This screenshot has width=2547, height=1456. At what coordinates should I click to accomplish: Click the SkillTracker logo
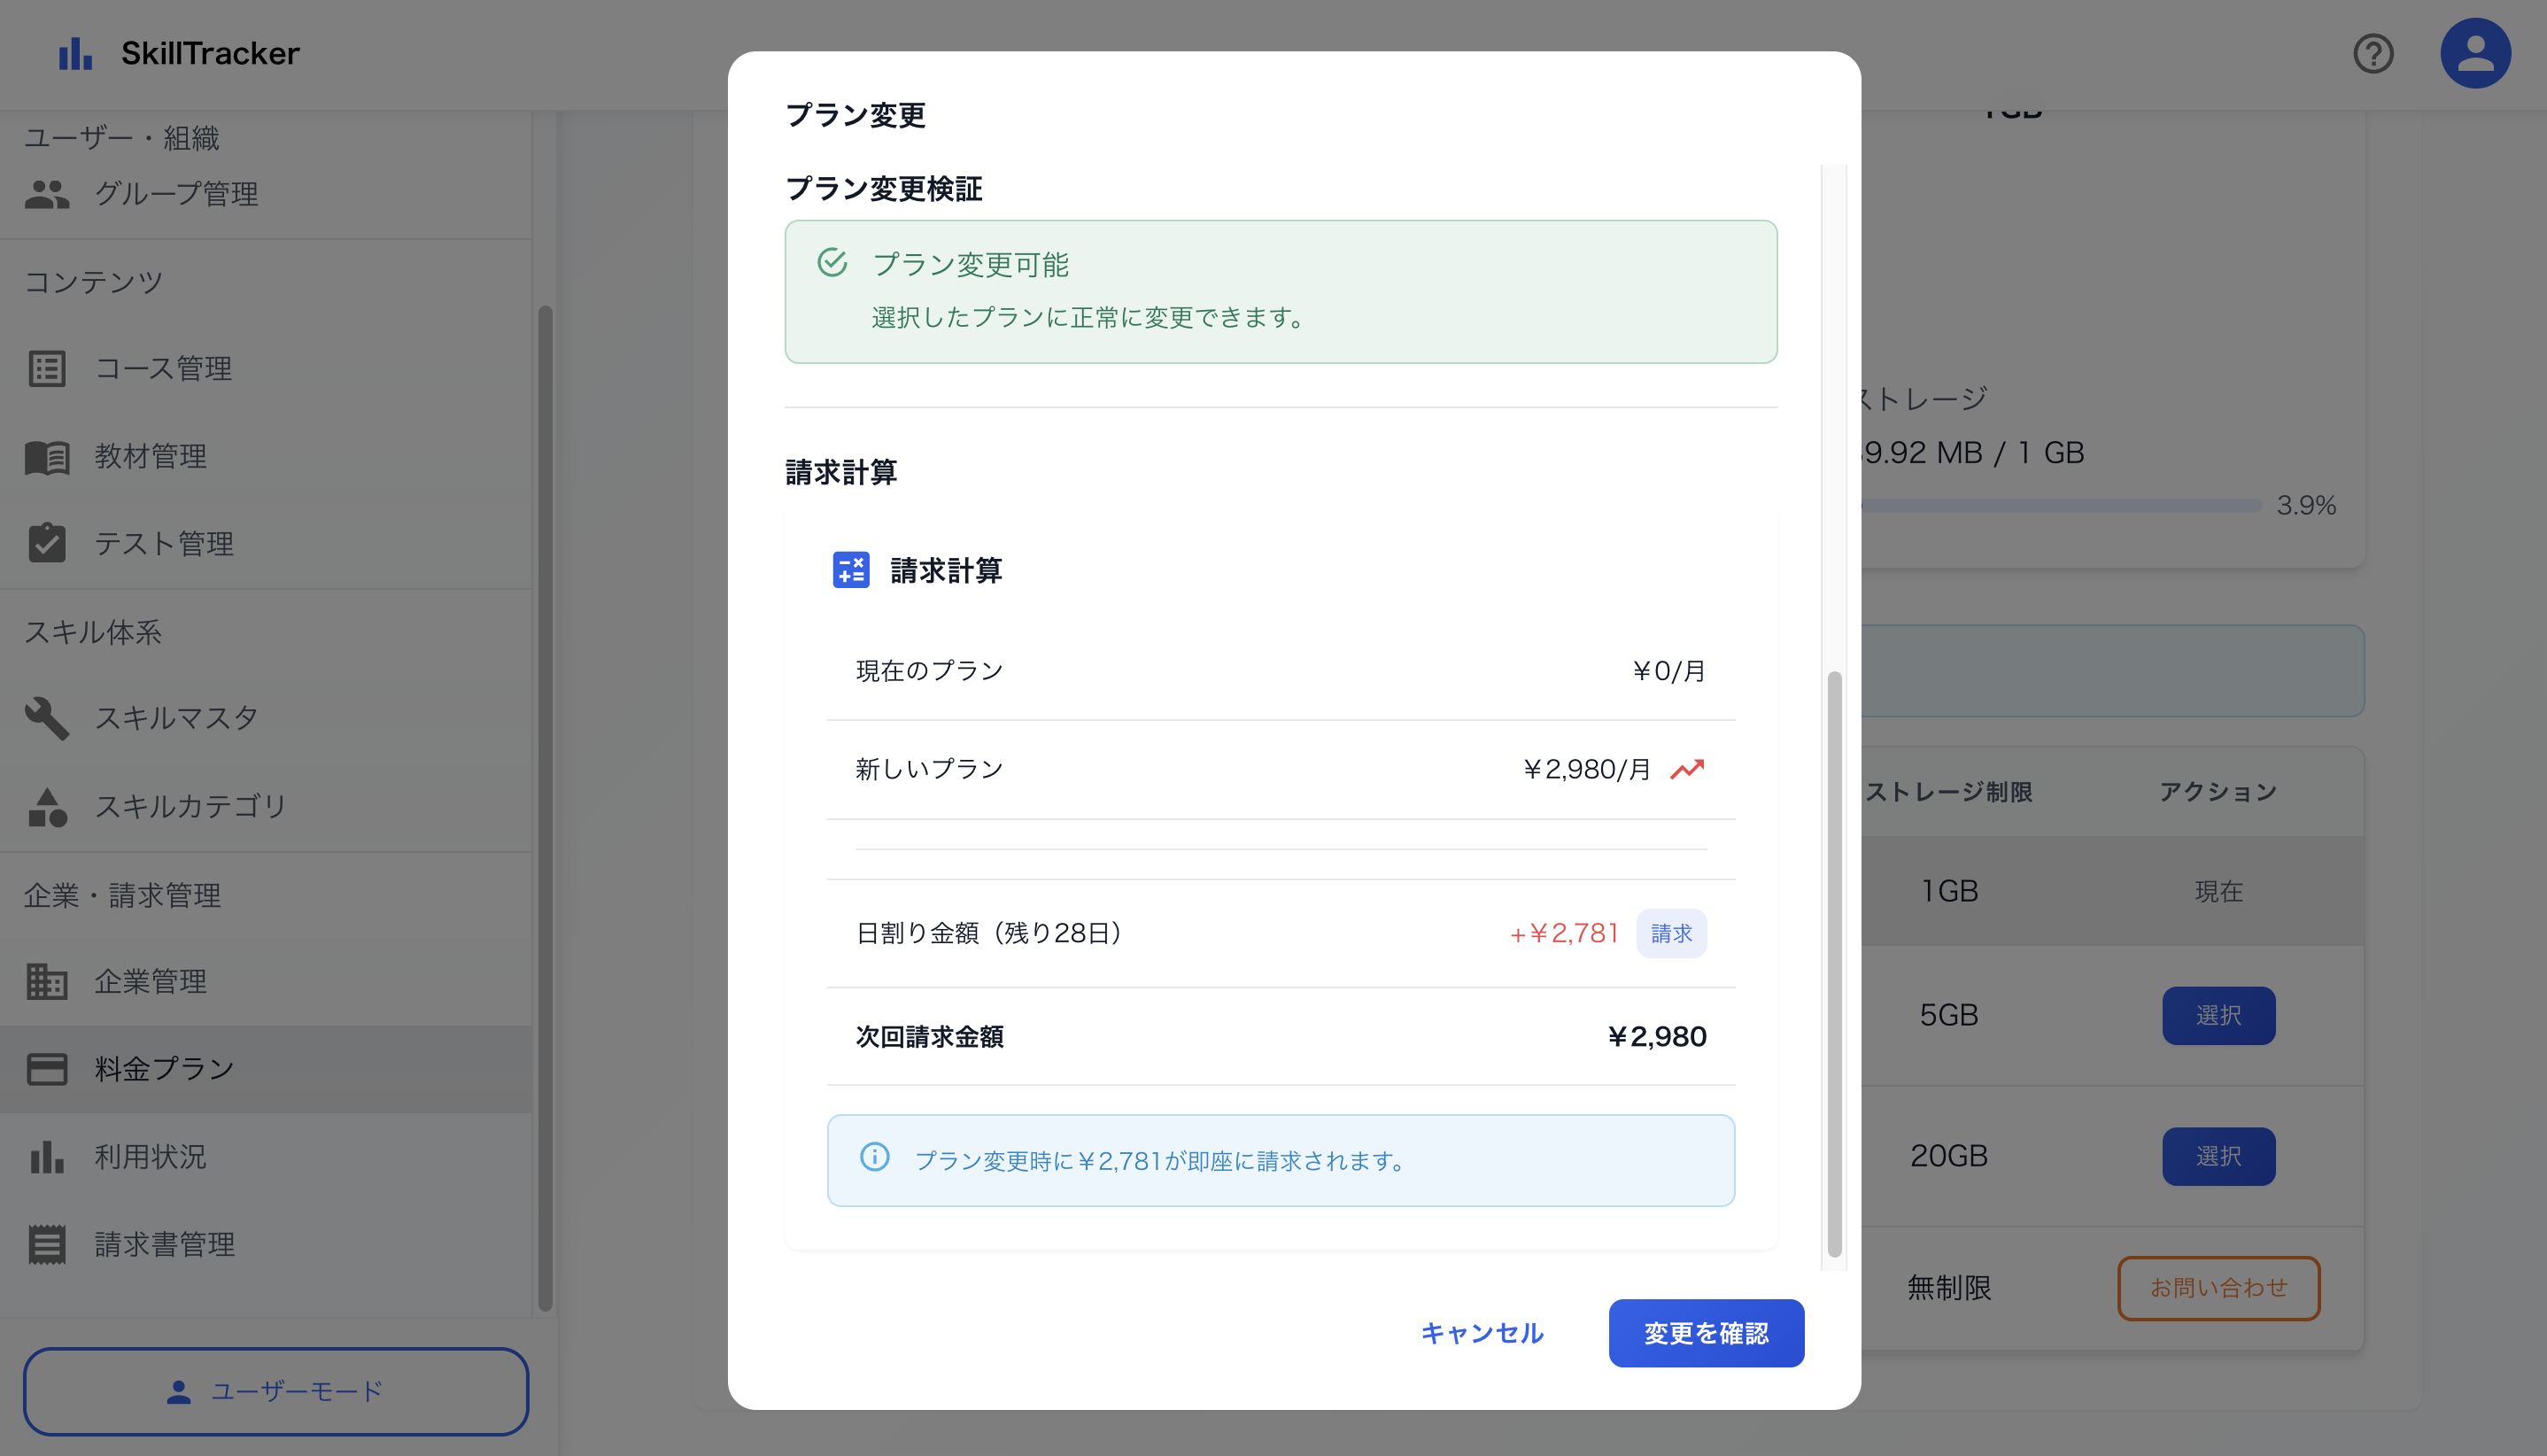pos(180,53)
